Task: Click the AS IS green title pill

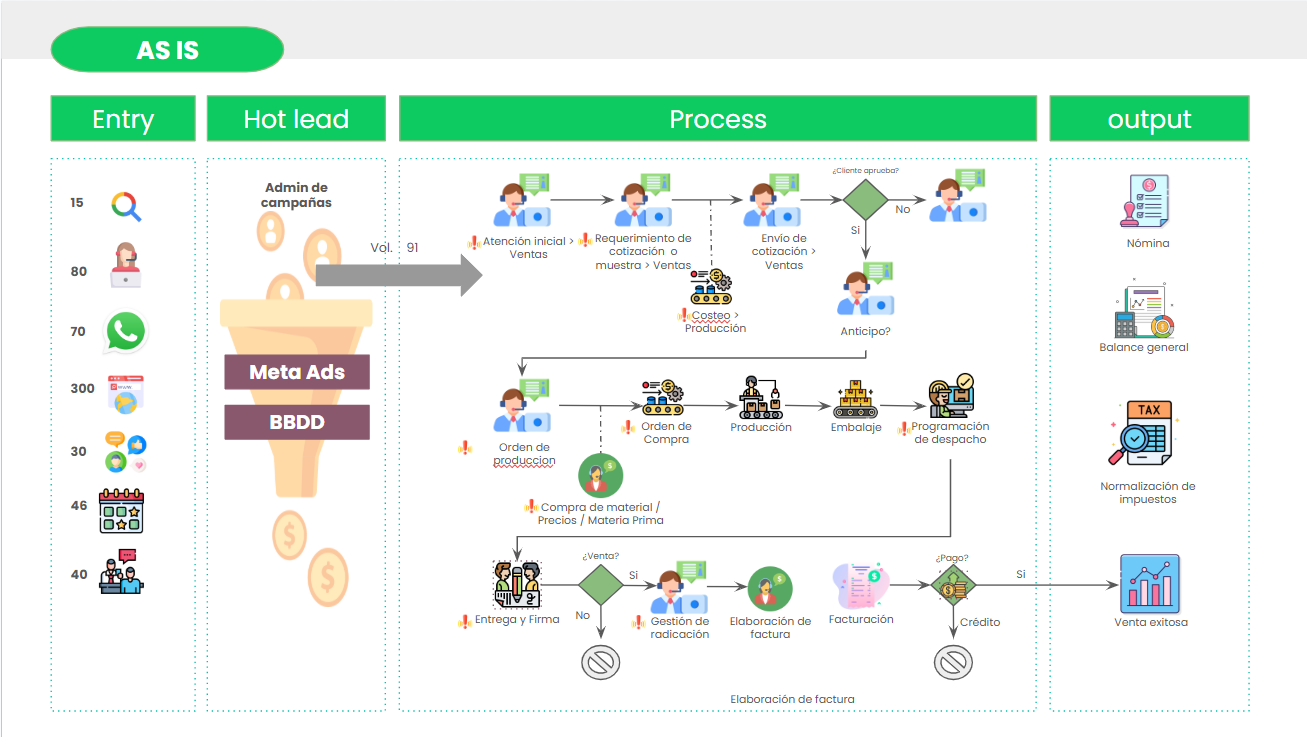Action: click(167, 50)
